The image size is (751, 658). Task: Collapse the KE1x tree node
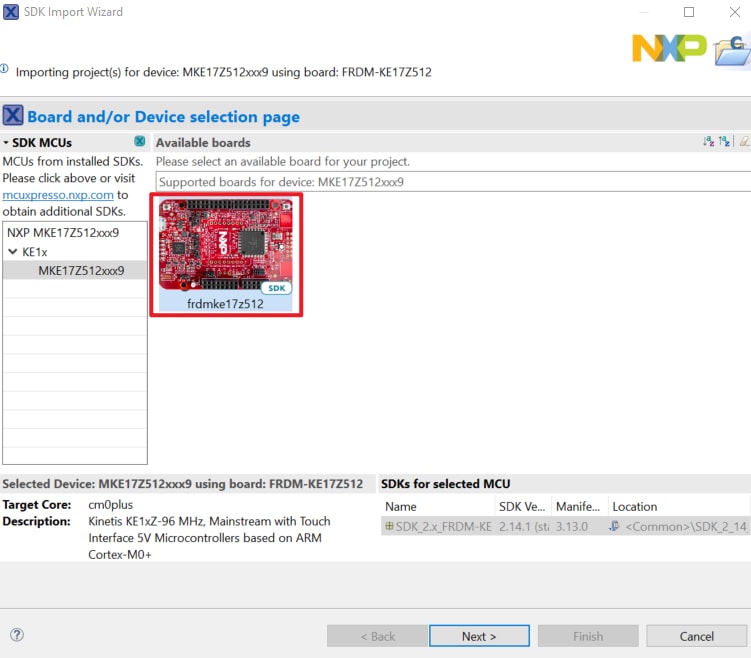(12, 252)
